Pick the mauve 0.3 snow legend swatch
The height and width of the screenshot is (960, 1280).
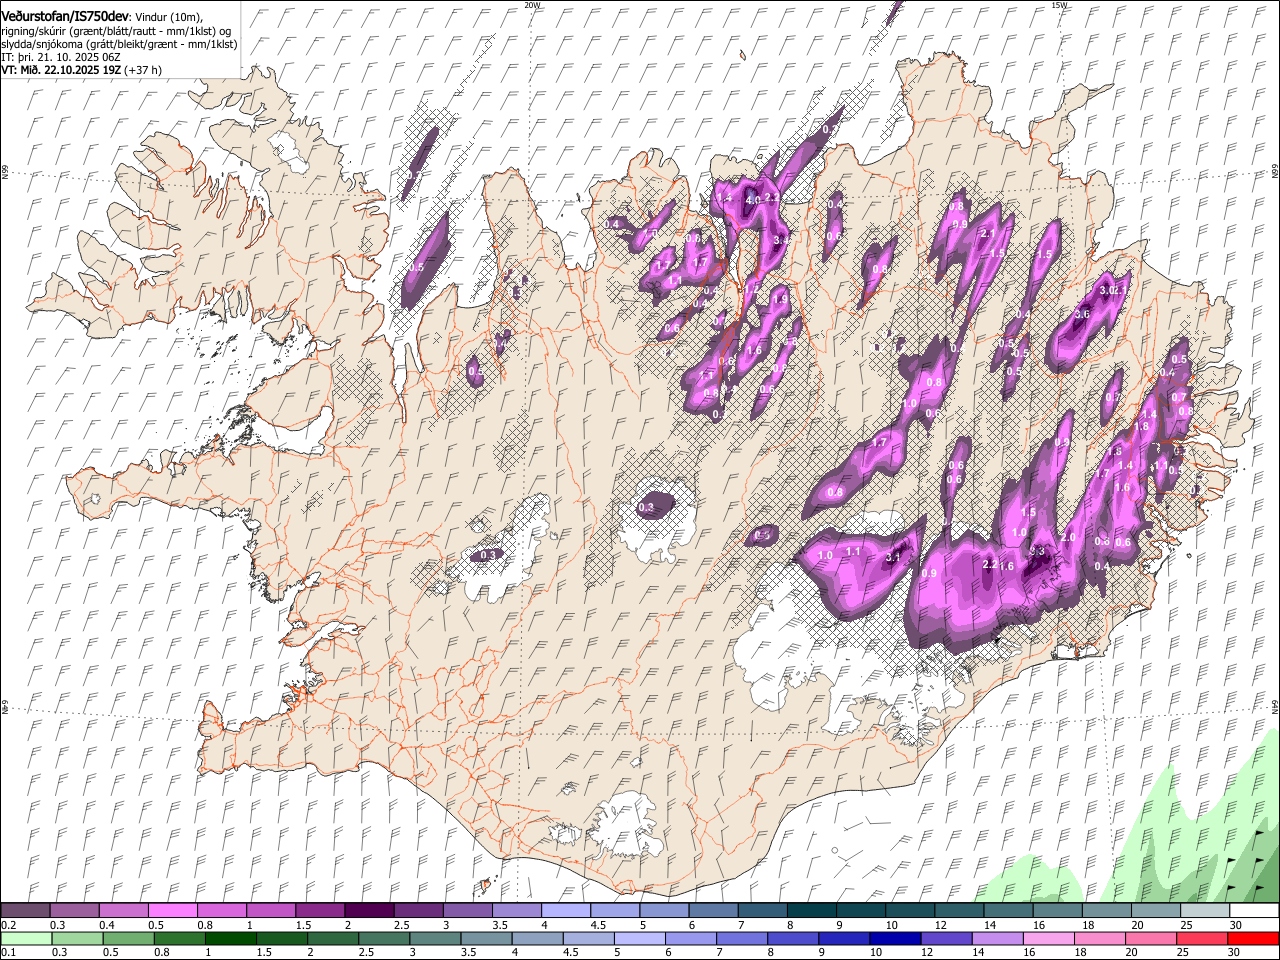tap(75, 911)
